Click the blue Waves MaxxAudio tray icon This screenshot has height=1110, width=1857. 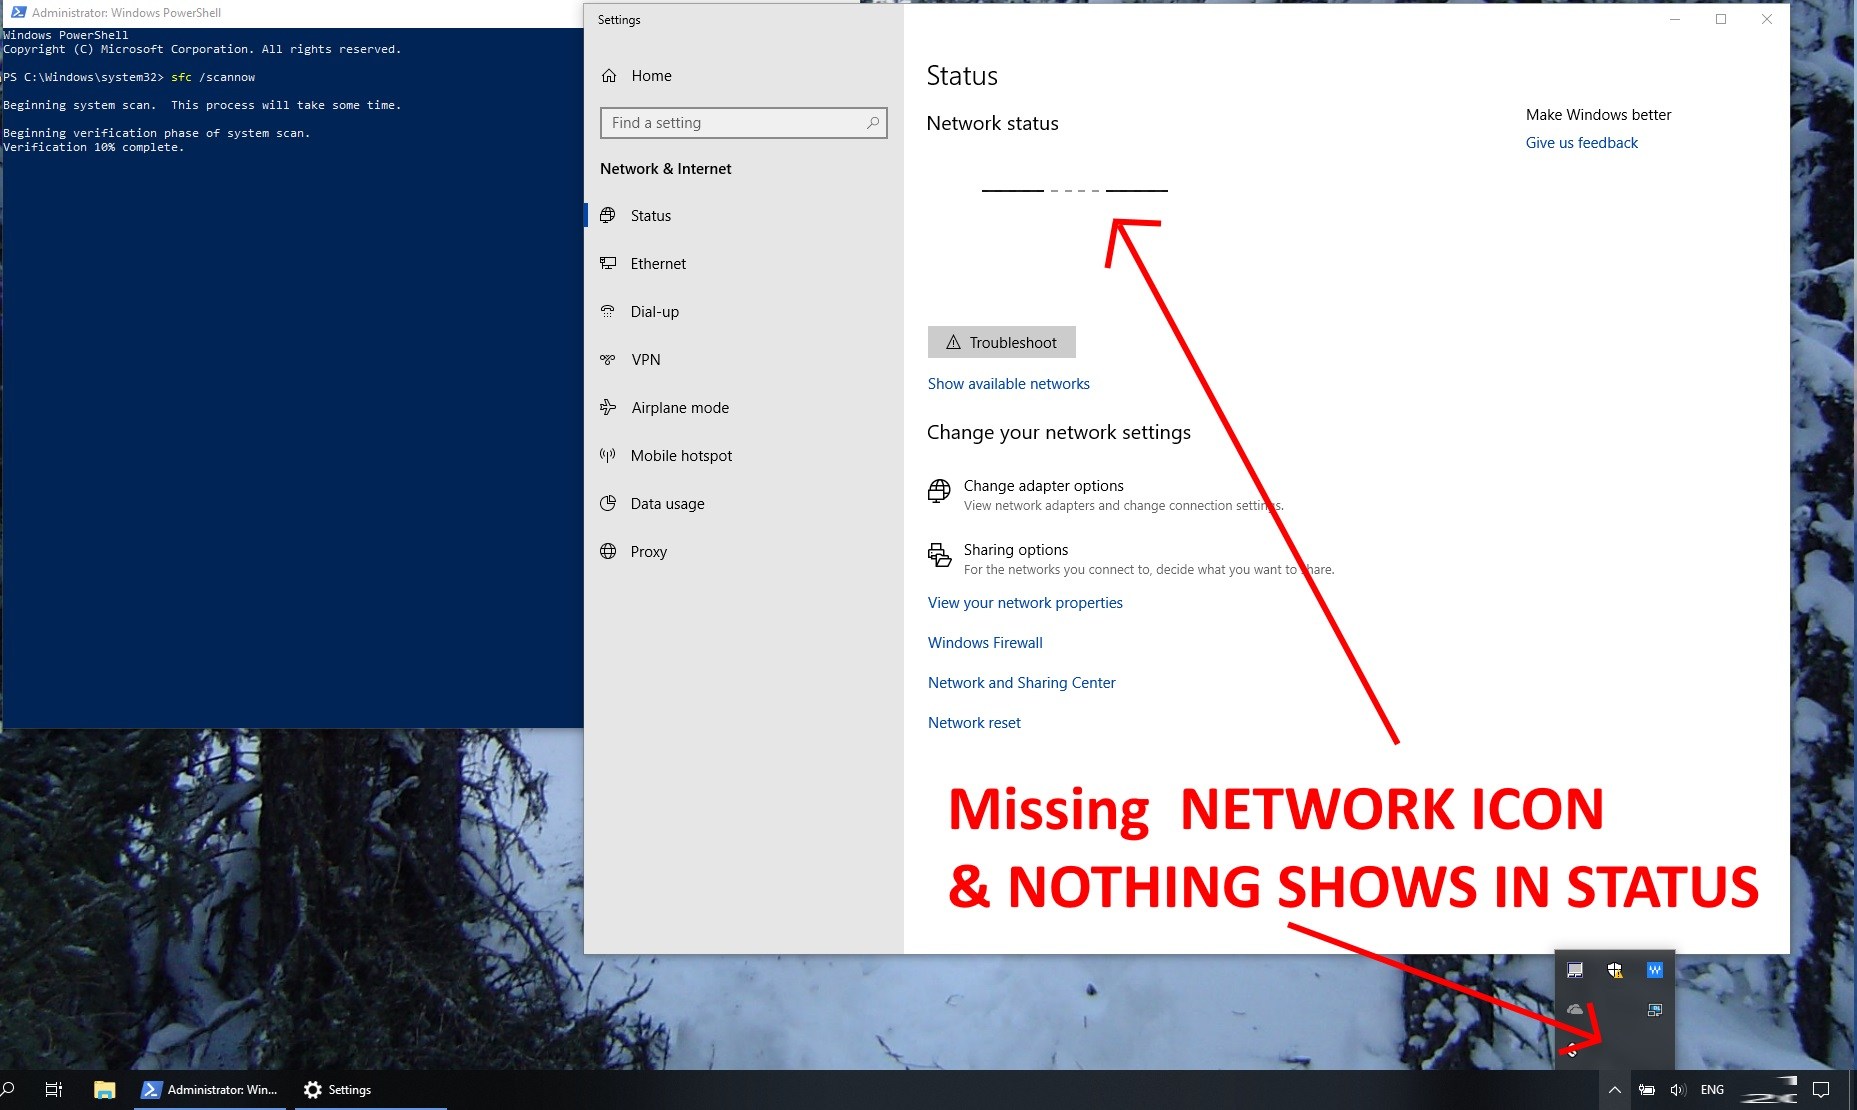[1654, 970]
